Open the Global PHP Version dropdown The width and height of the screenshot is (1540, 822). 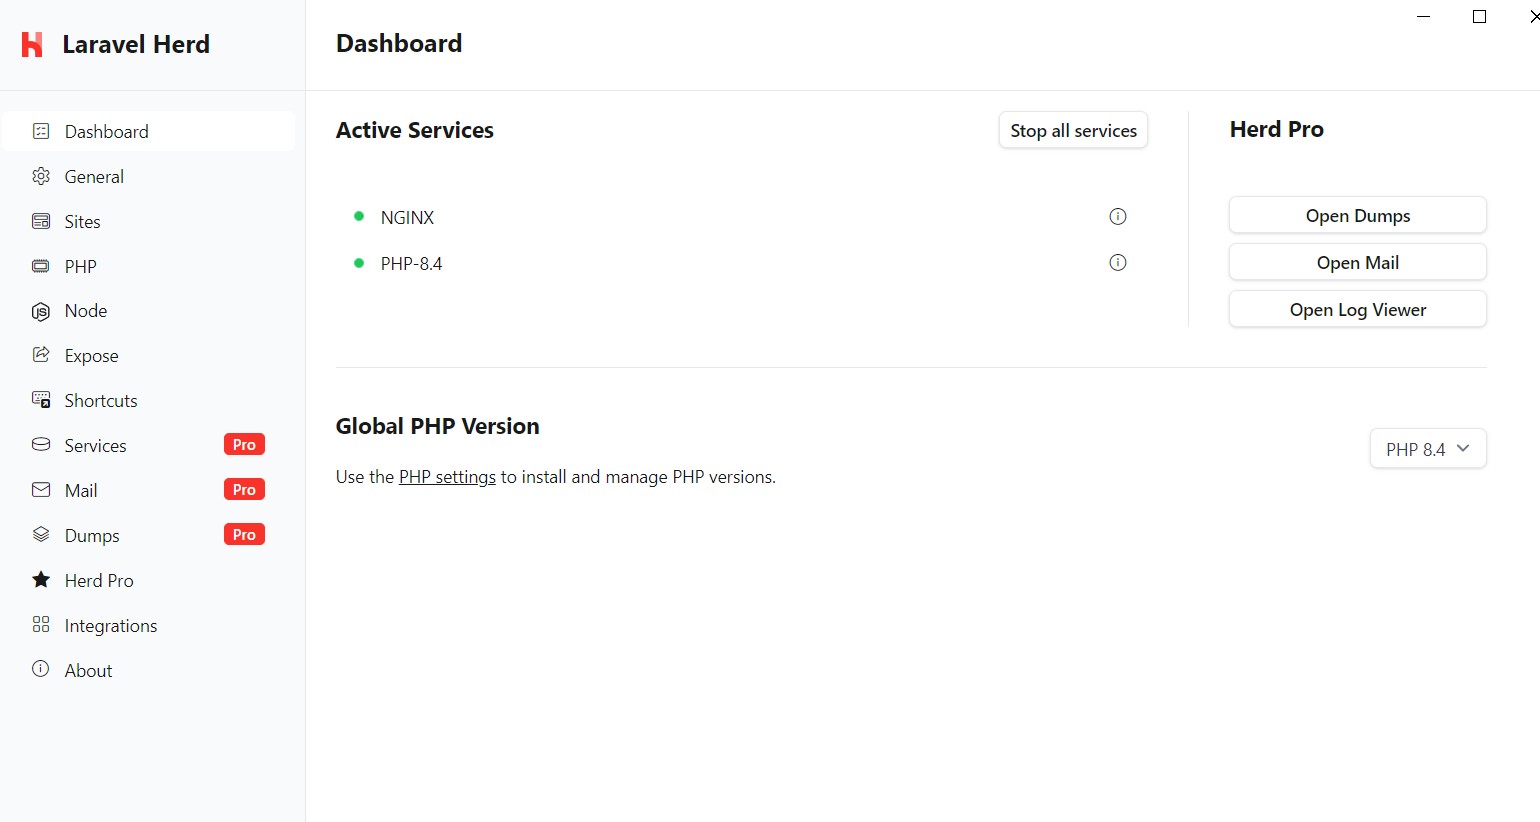(x=1428, y=449)
